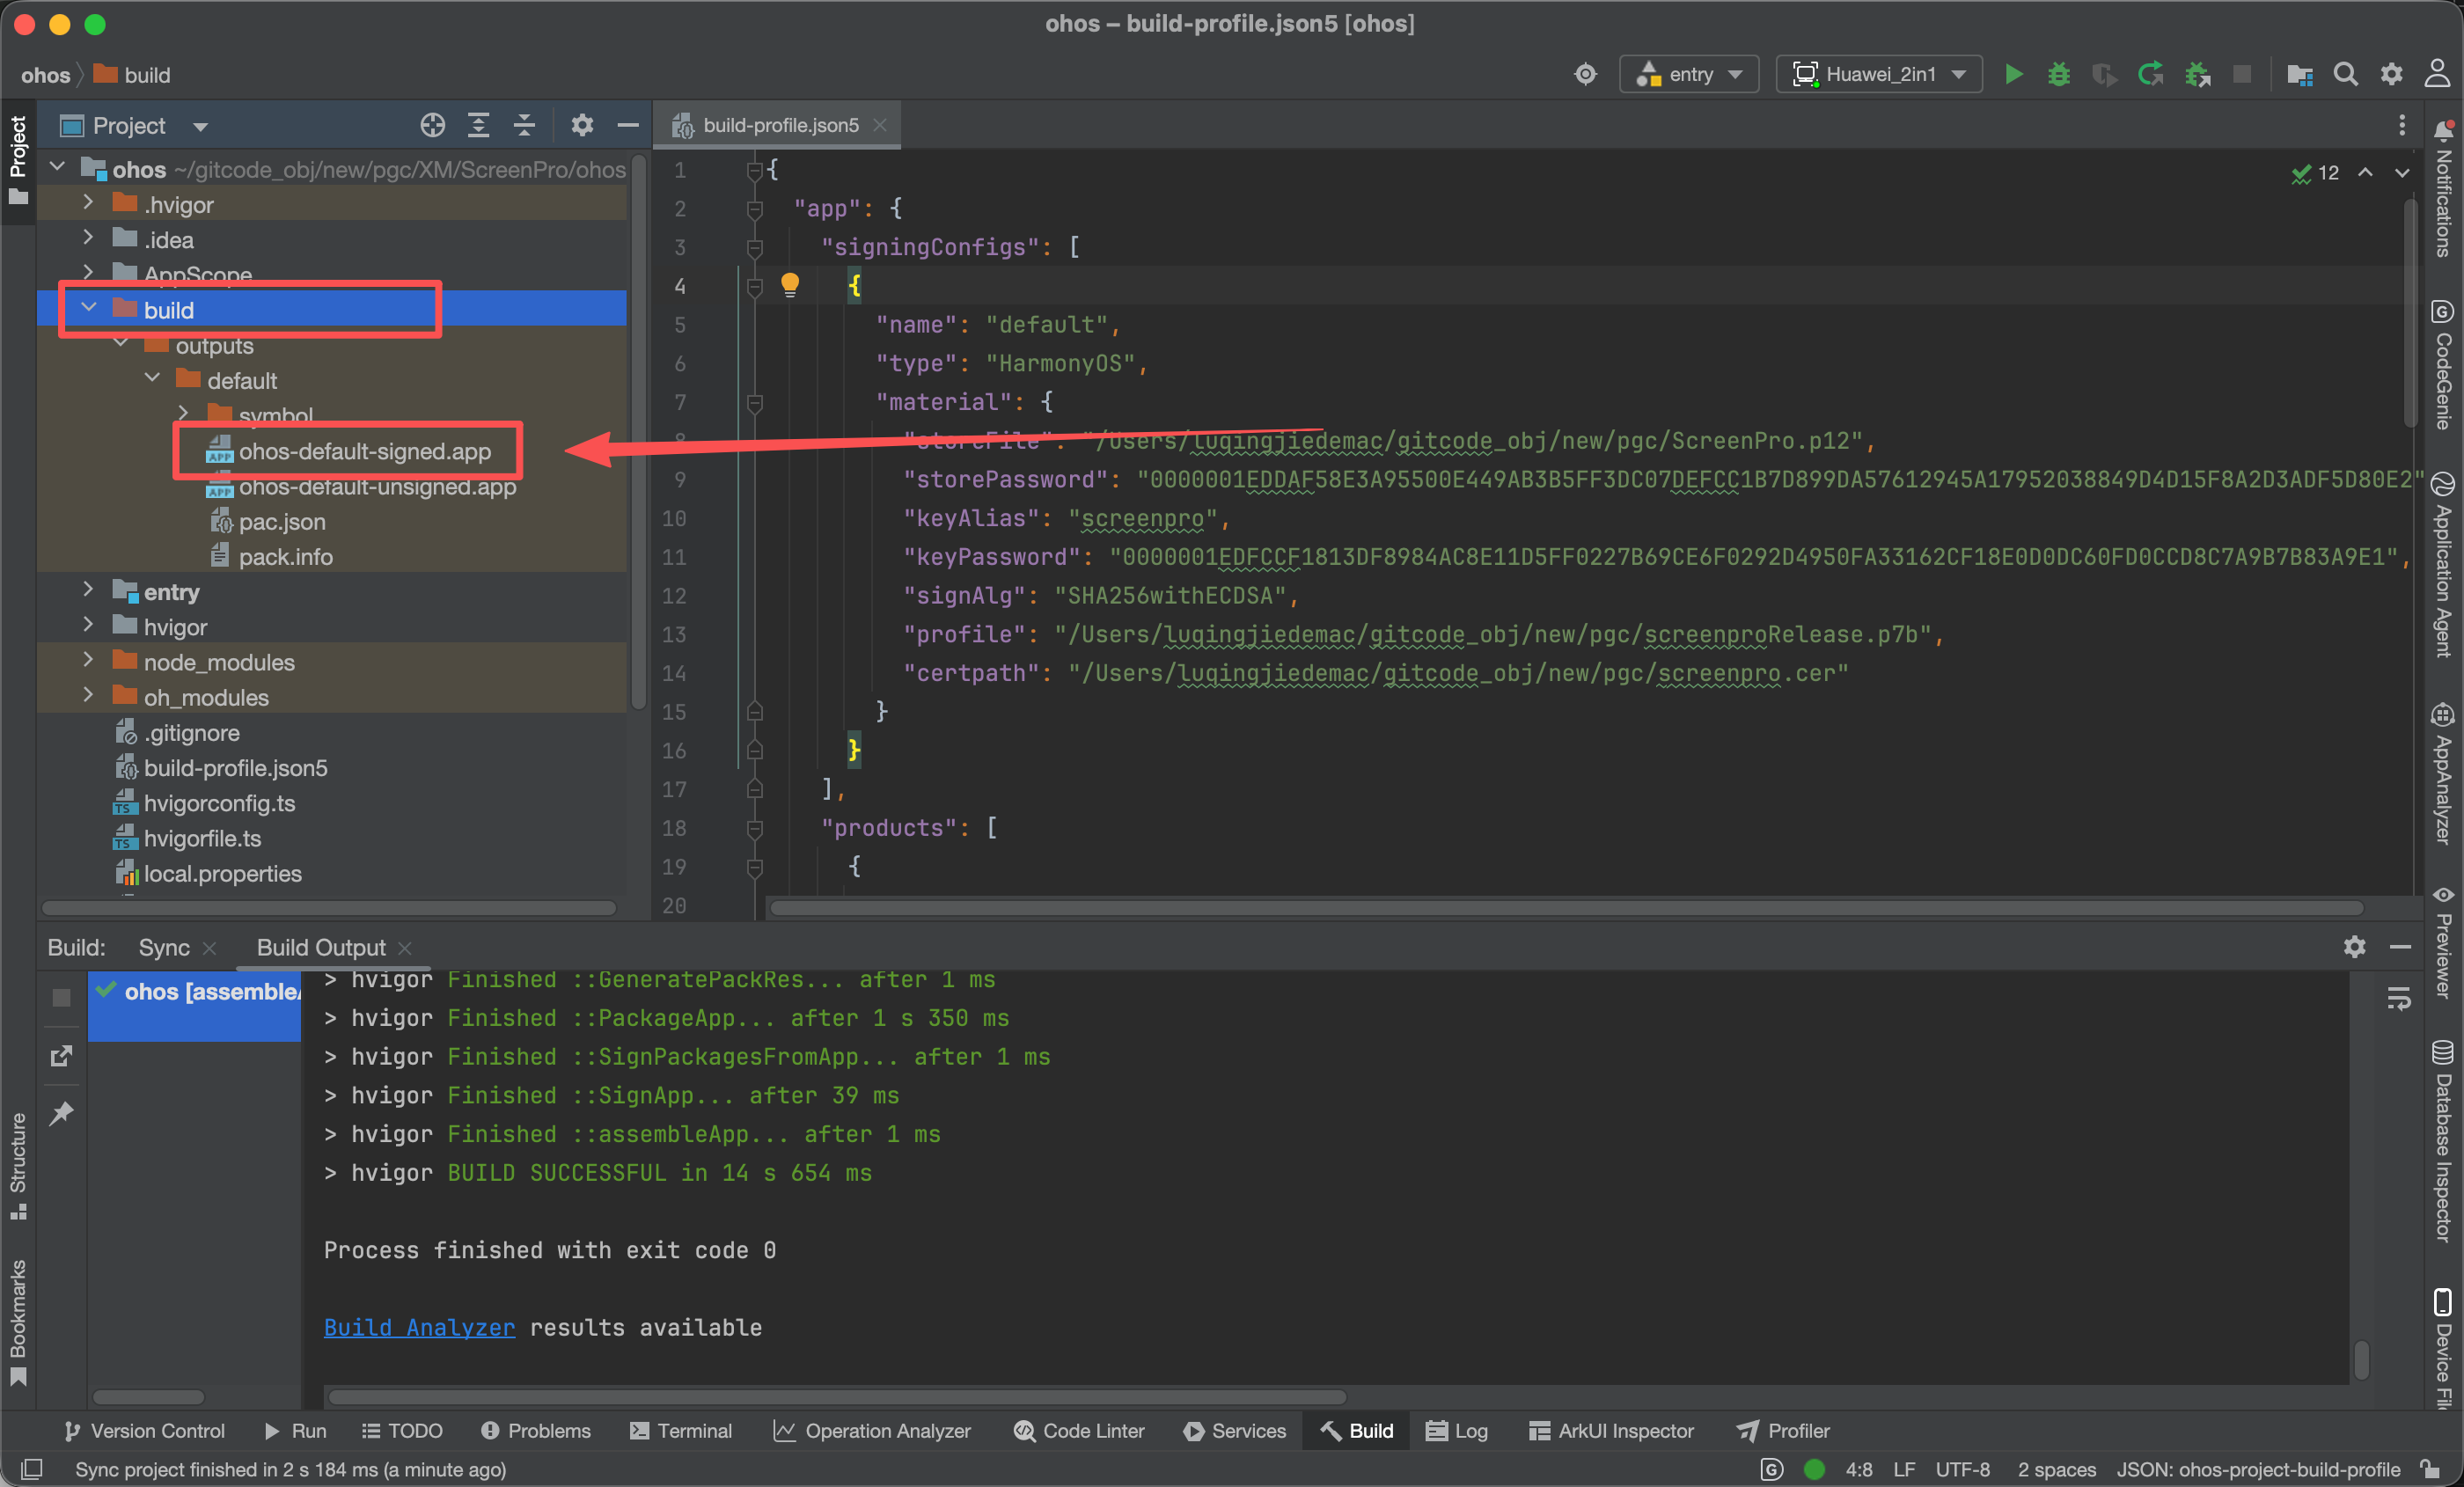Open Code Linter tool window
Screen dimensions: 2464x1487
(1079, 1431)
